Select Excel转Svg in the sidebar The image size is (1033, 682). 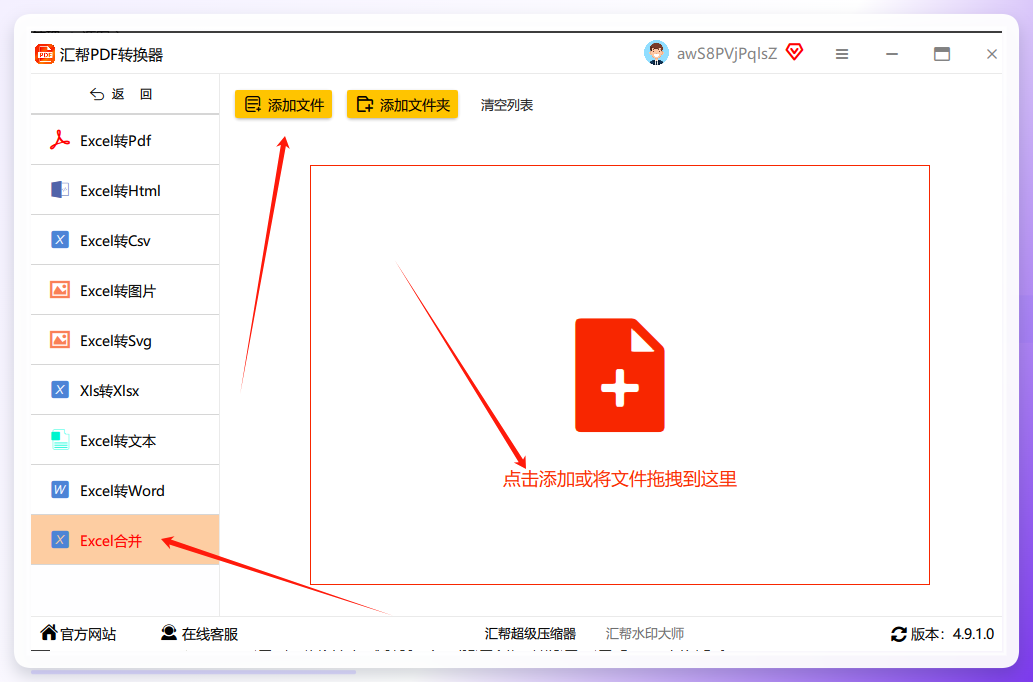[x=125, y=341]
